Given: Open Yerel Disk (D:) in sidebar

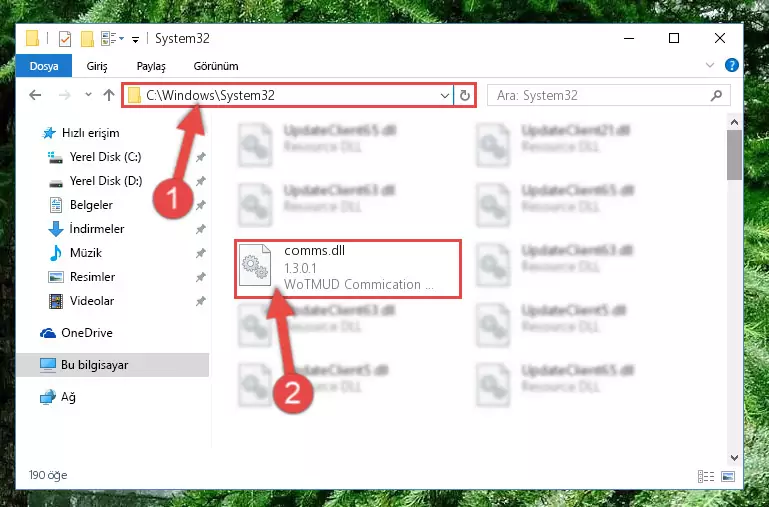Looking at the screenshot, I should coord(105,181).
